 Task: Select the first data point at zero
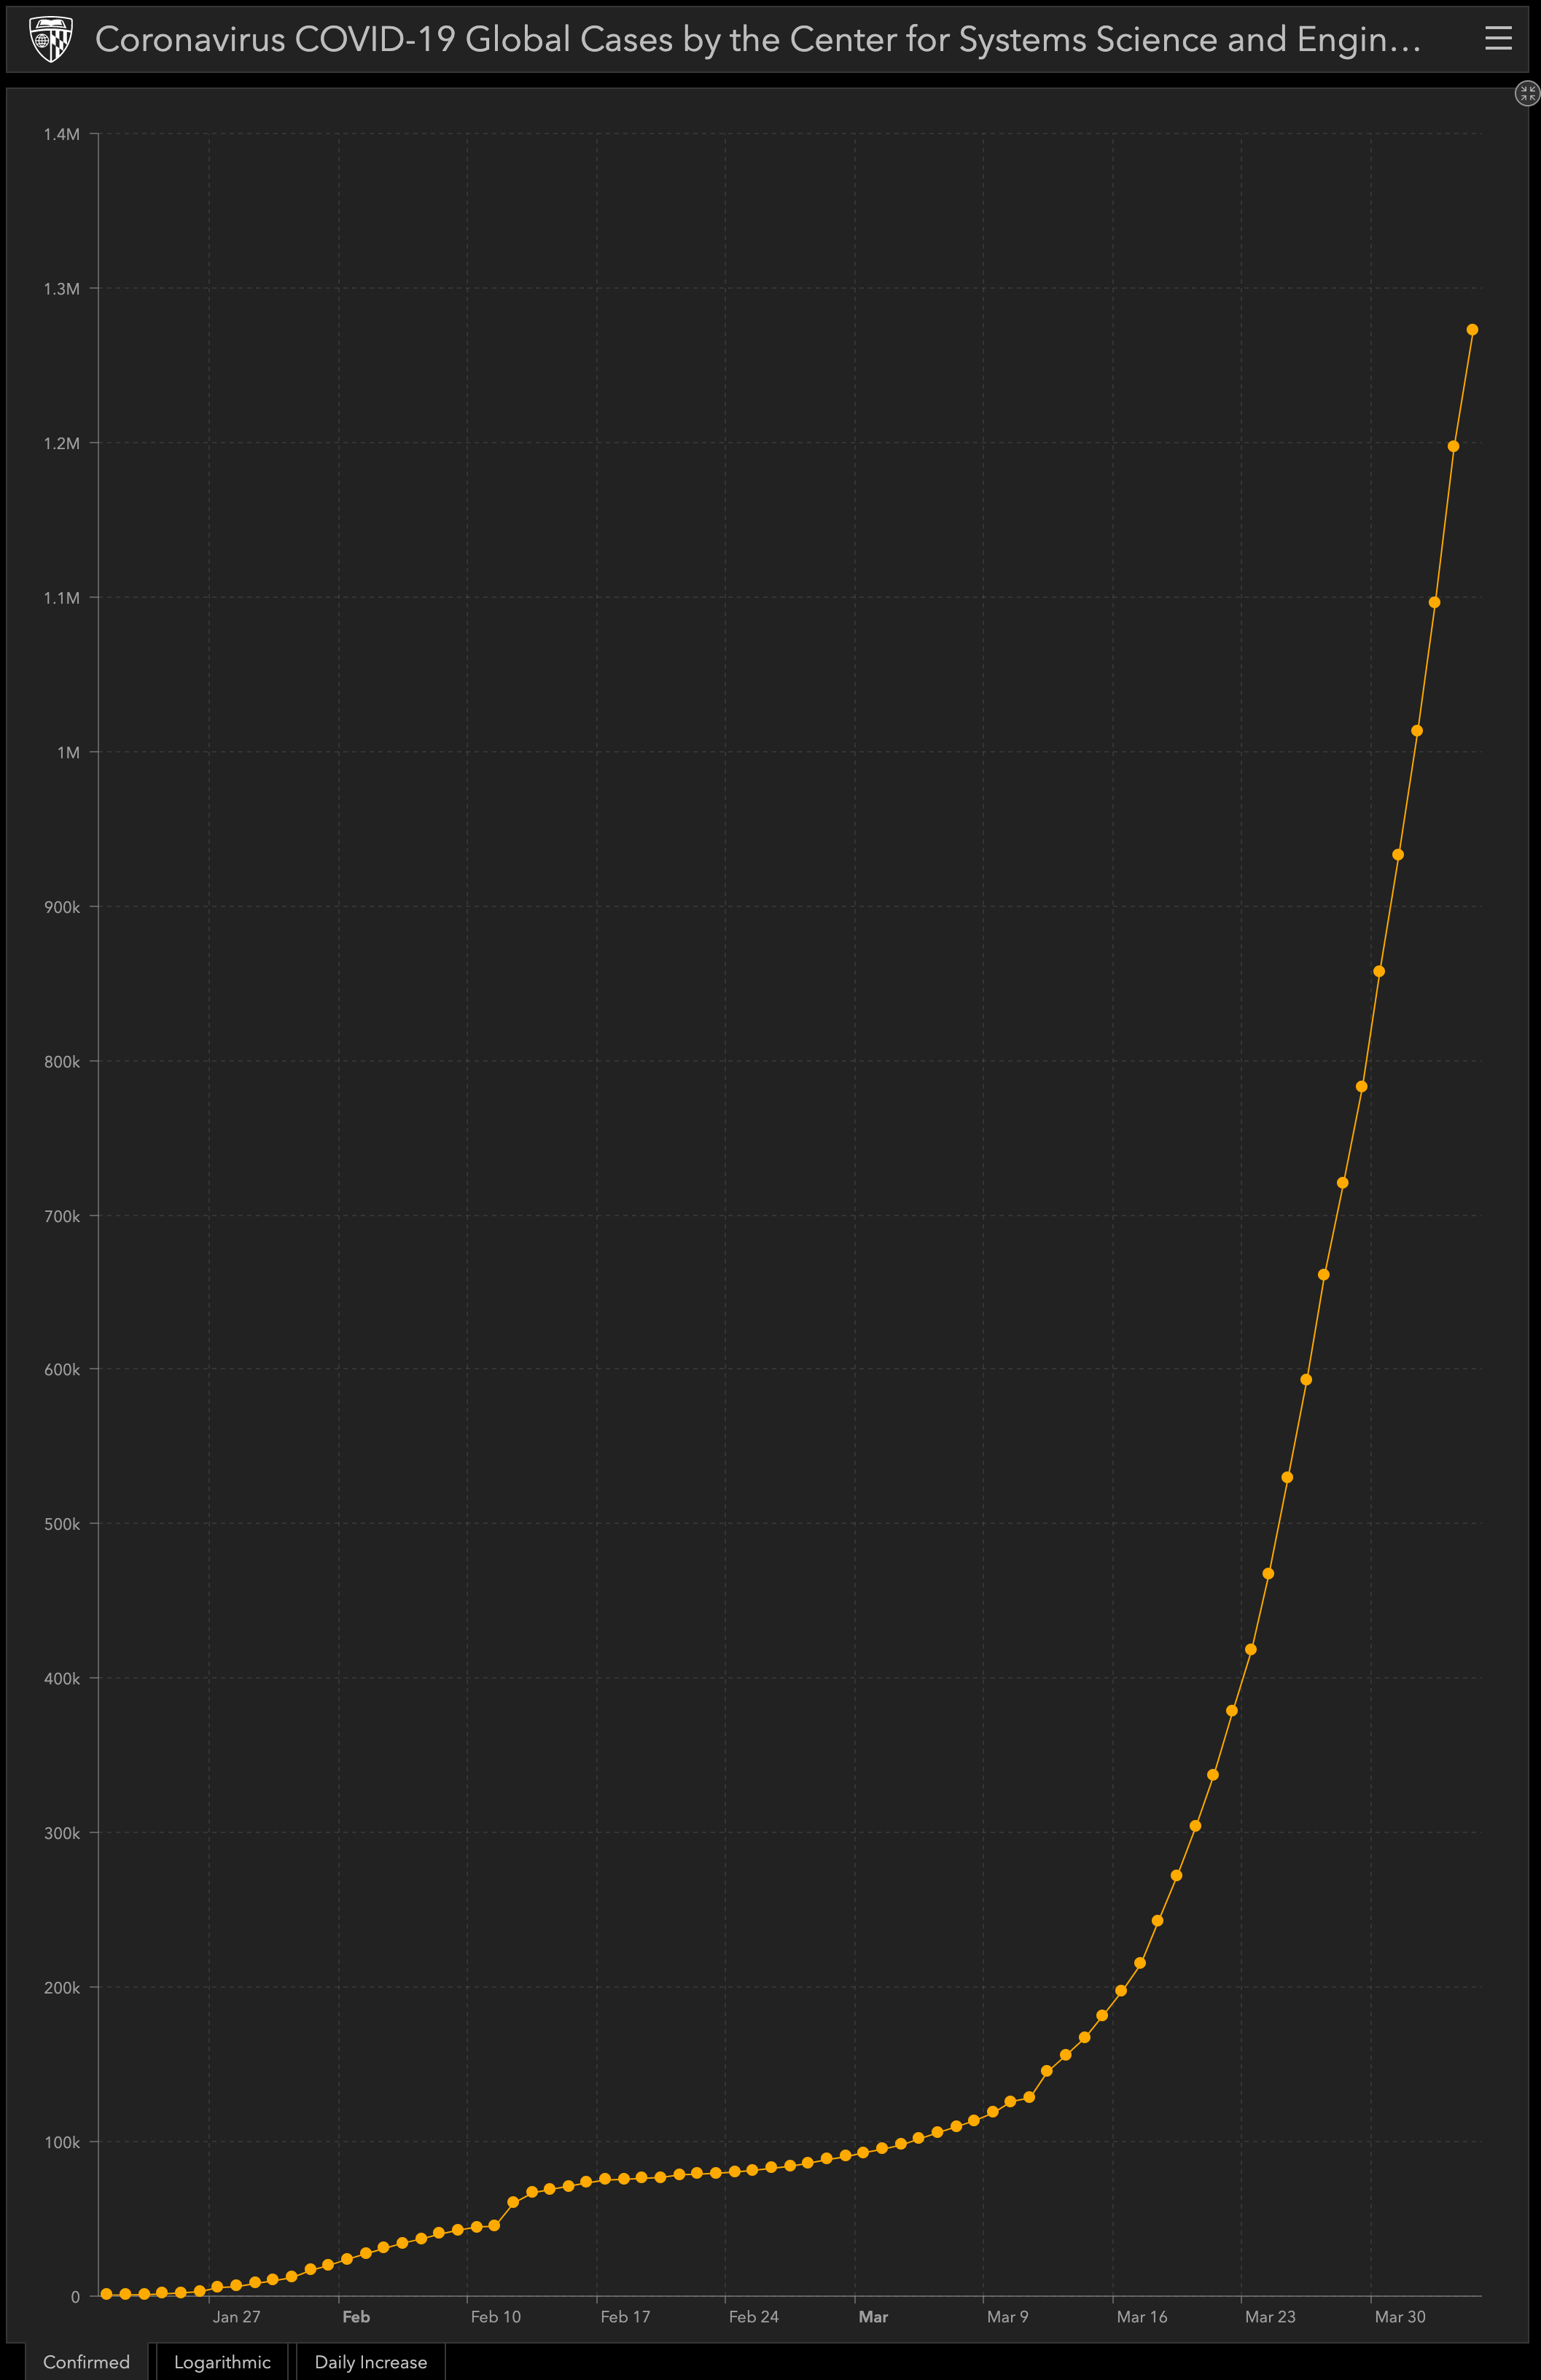coord(106,2294)
